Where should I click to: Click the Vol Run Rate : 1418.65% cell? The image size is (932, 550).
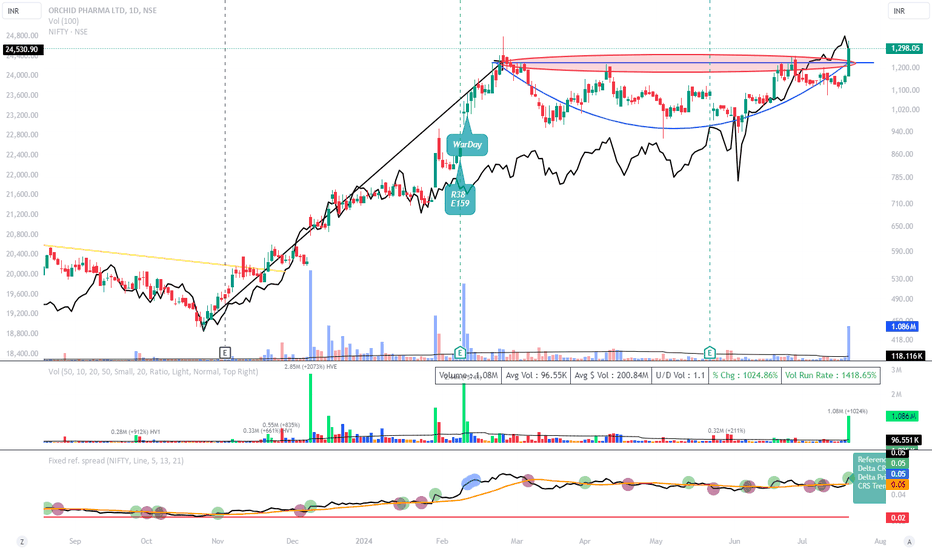(830, 375)
